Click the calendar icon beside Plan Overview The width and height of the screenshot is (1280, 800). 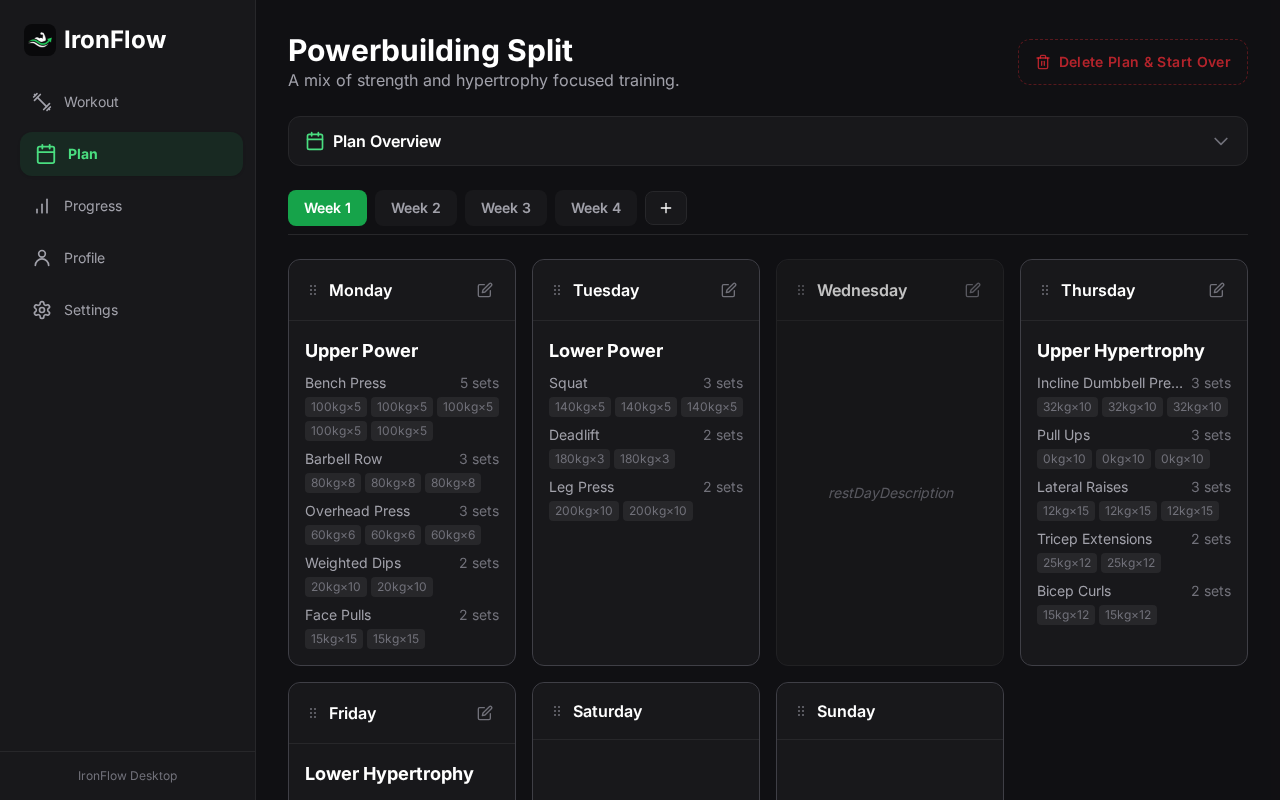pos(315,141)
